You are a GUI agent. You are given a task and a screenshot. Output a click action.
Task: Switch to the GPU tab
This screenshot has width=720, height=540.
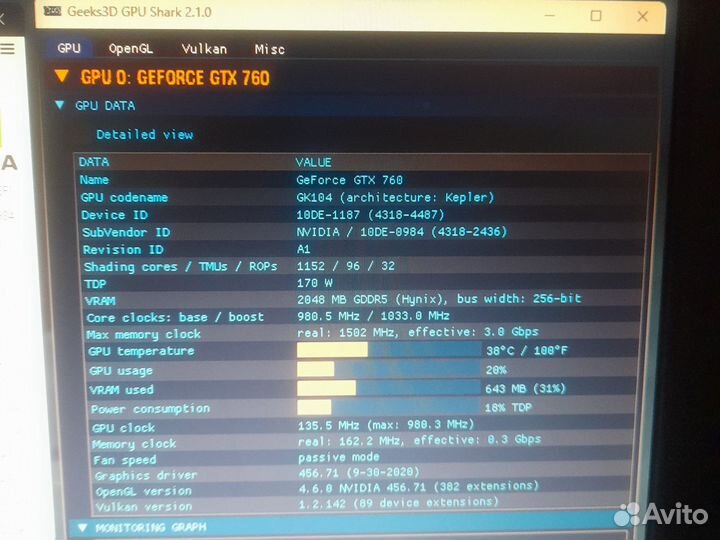point(69,49)
